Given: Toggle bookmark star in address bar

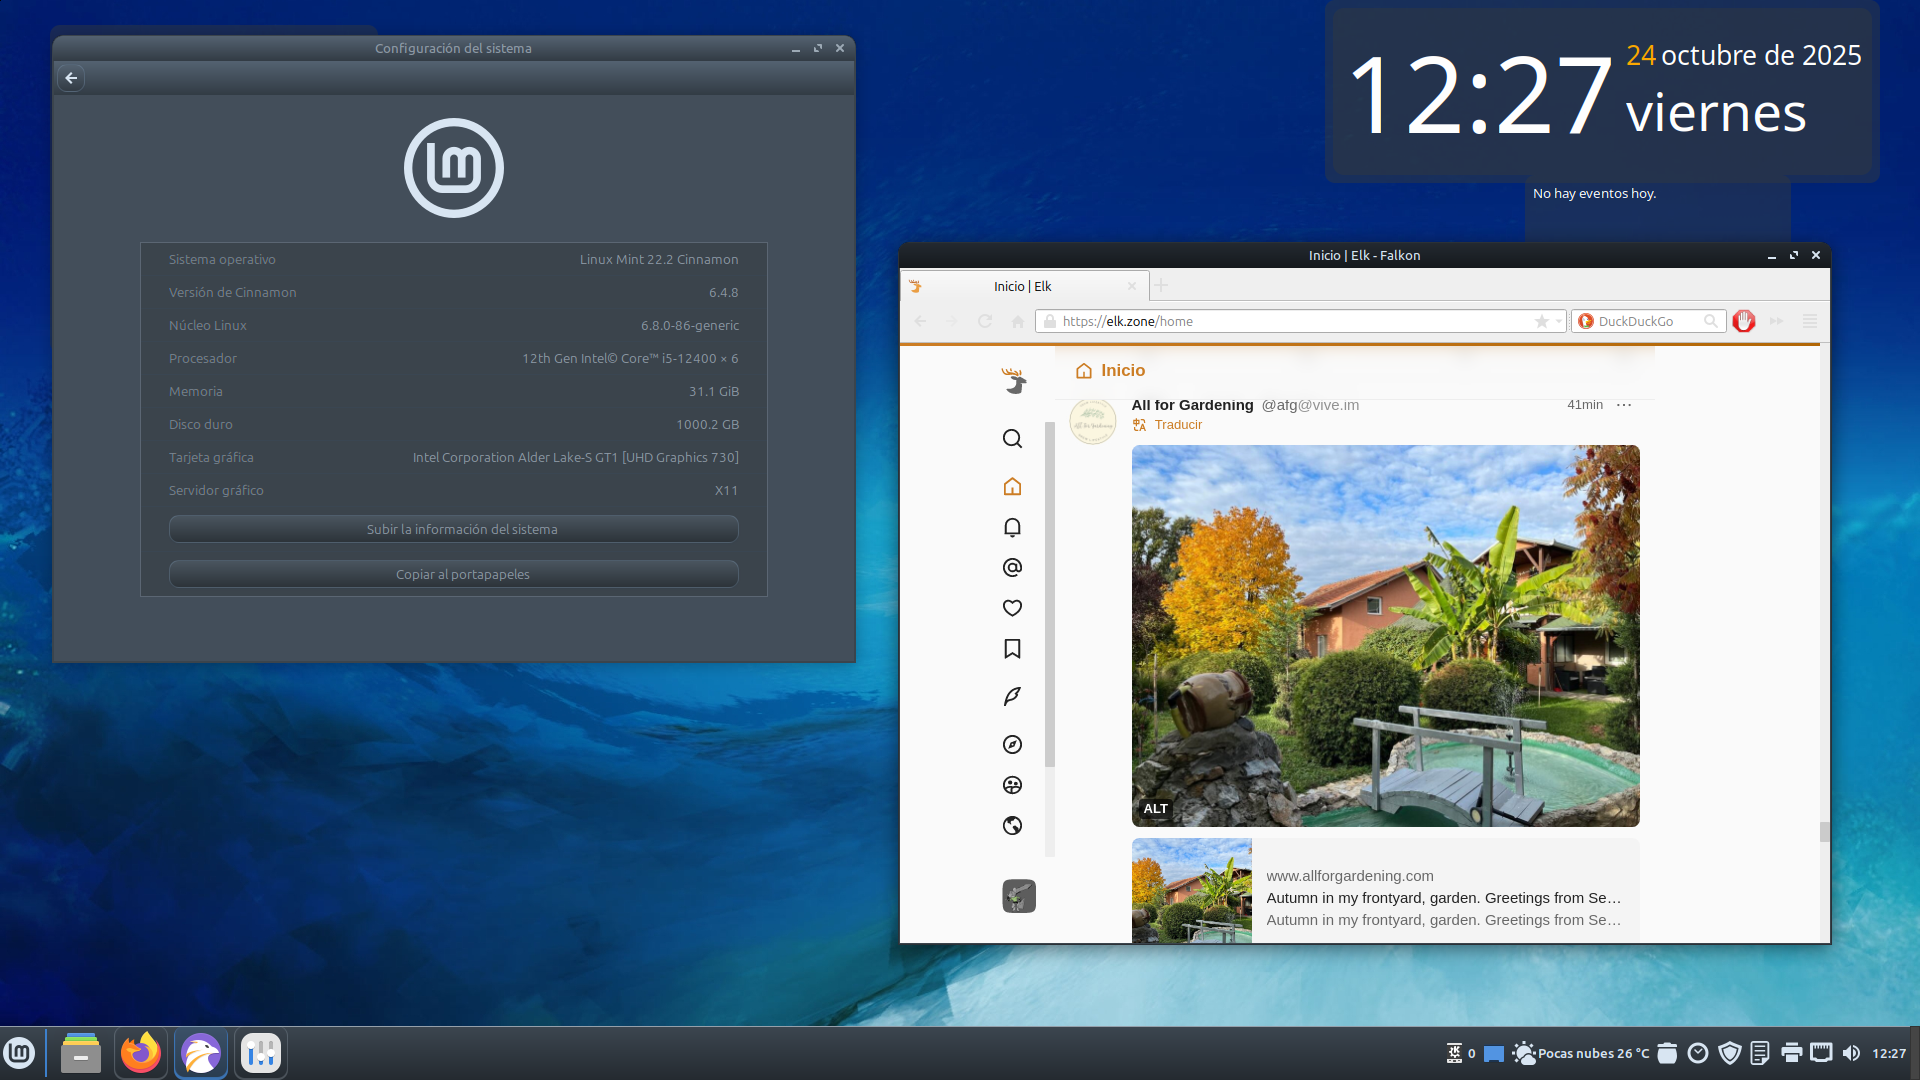Looking at the screenshot, I should click(1542, 321).
